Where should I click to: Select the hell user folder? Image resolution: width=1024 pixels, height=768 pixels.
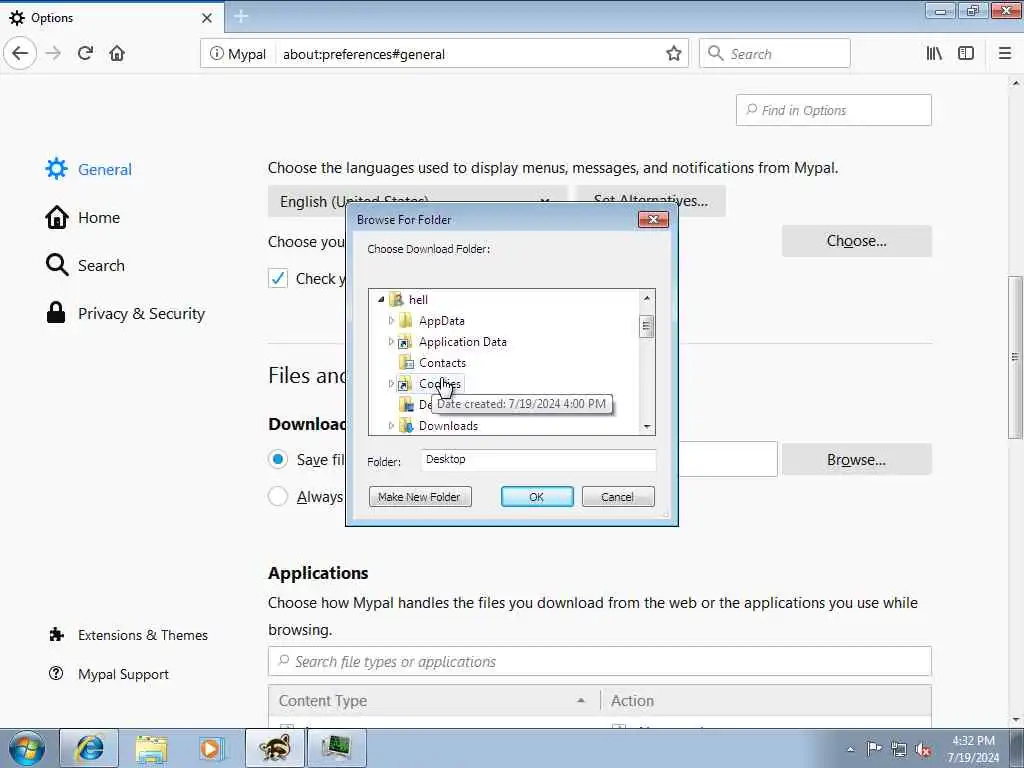tap(418, 300)
